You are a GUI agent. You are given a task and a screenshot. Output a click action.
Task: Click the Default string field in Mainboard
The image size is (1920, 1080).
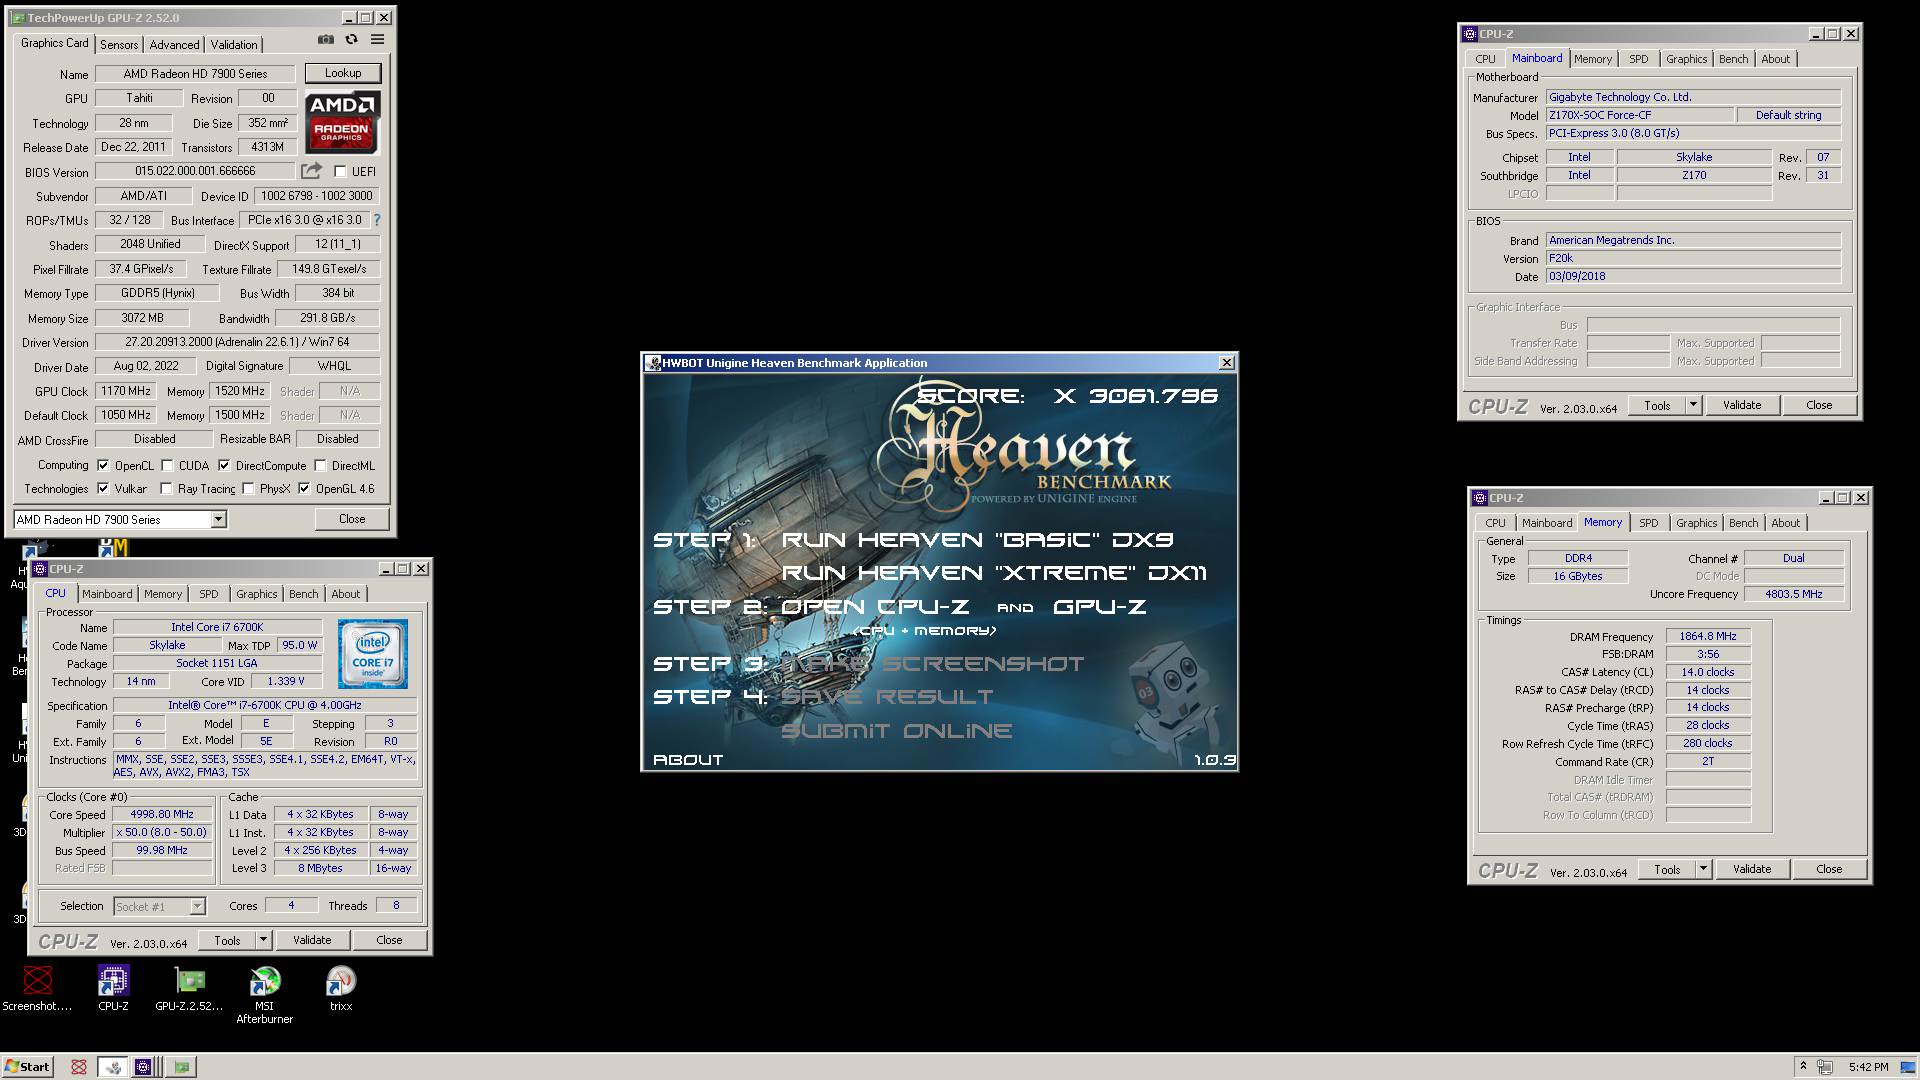click(x=1788, y=115)
